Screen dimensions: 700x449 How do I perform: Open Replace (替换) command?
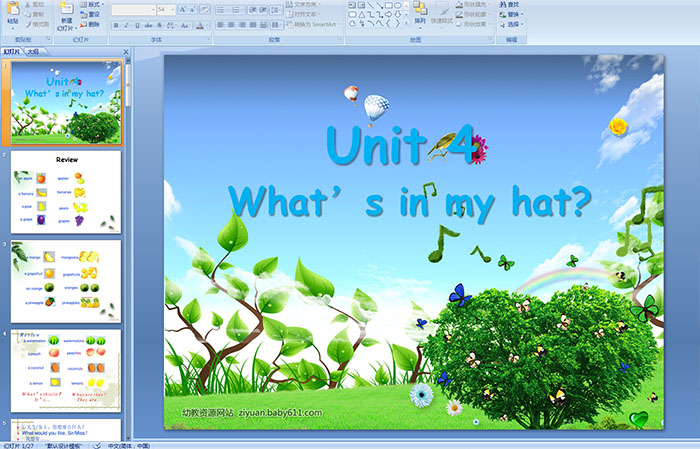(512, 14)
